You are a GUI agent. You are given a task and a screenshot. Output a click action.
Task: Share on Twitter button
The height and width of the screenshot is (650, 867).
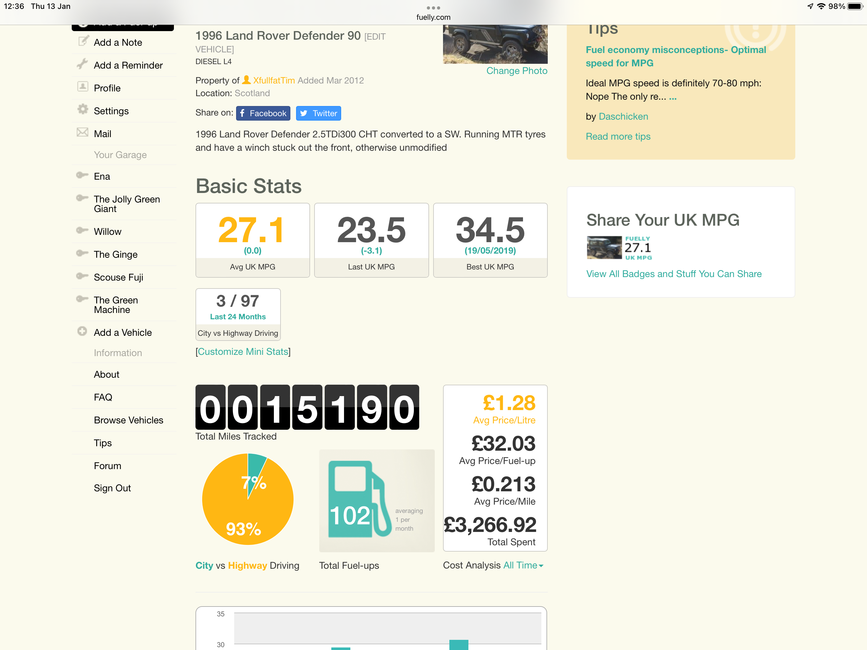click(x=318, y=113)
